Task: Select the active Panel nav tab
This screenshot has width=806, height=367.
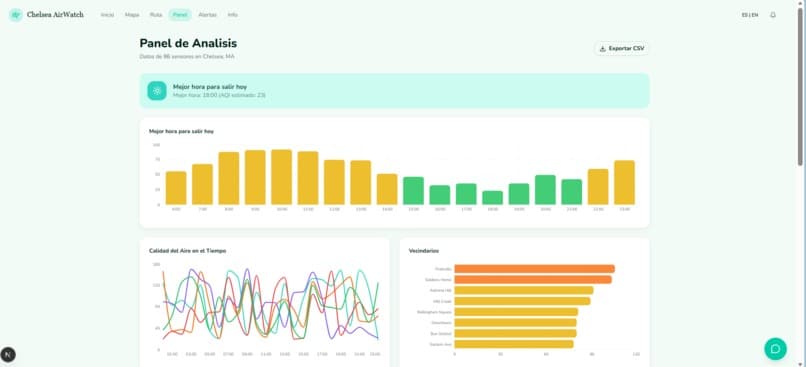Action: (180, 15)
